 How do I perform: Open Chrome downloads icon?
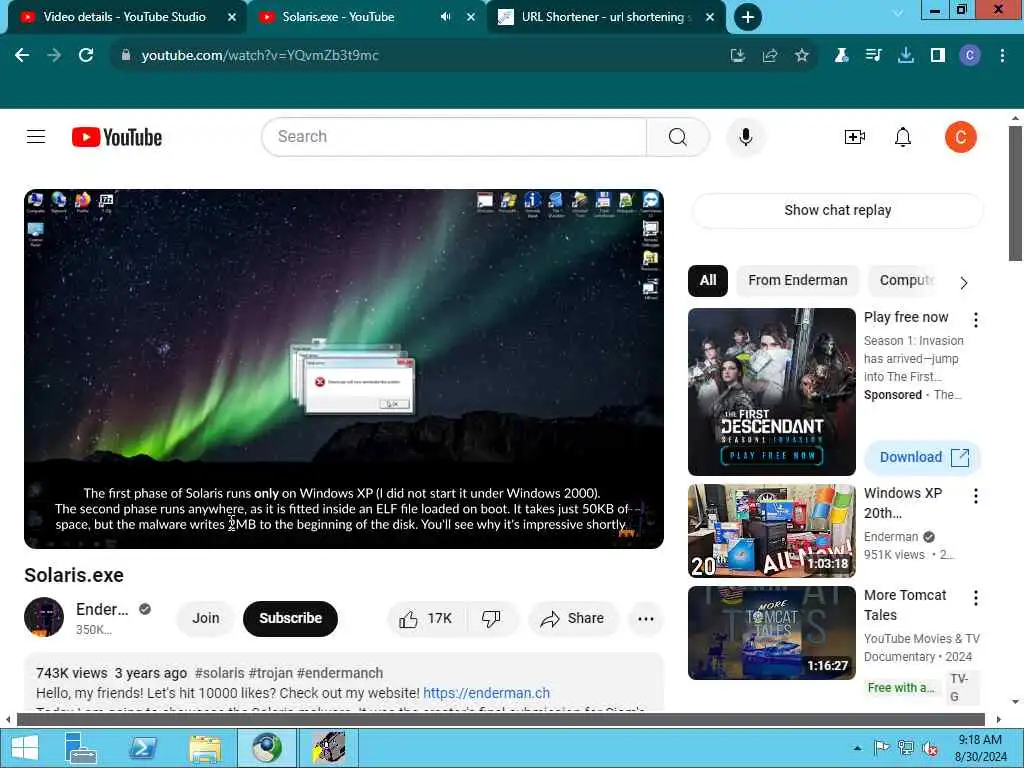[x=906, y=56]
